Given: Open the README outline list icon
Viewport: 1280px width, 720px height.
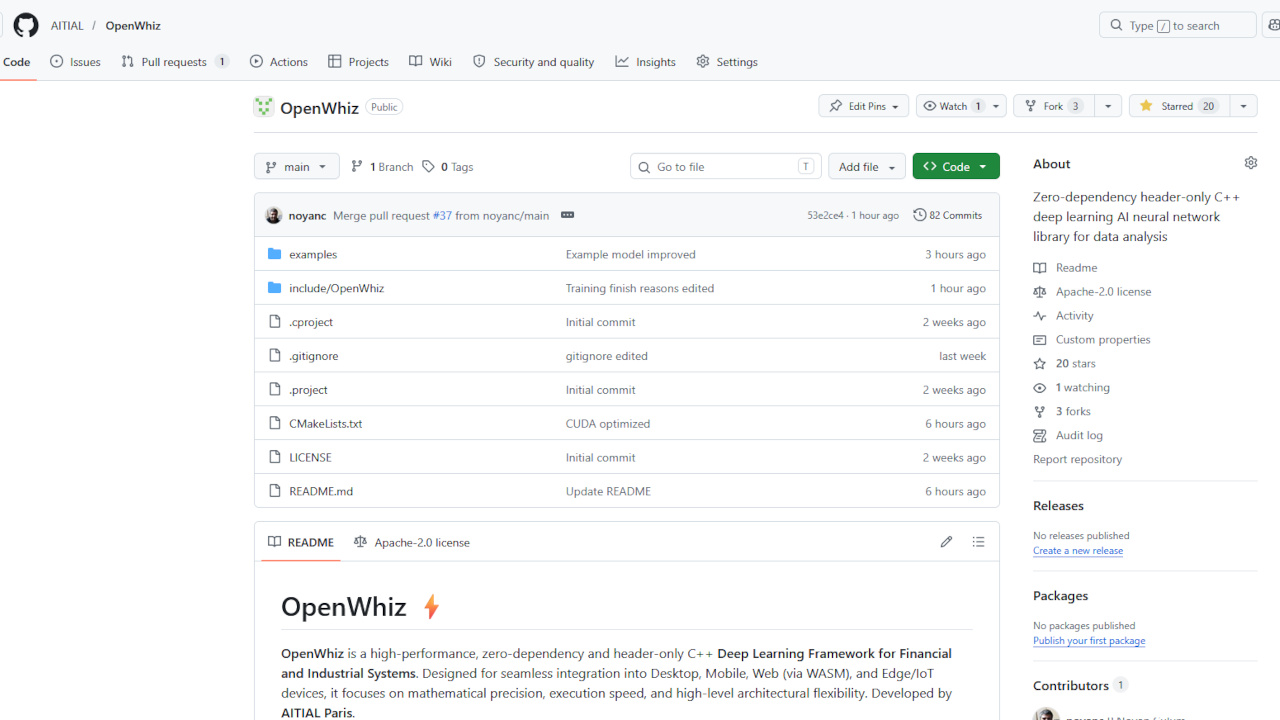Looking at the screenshot, I should click(978, 541).
